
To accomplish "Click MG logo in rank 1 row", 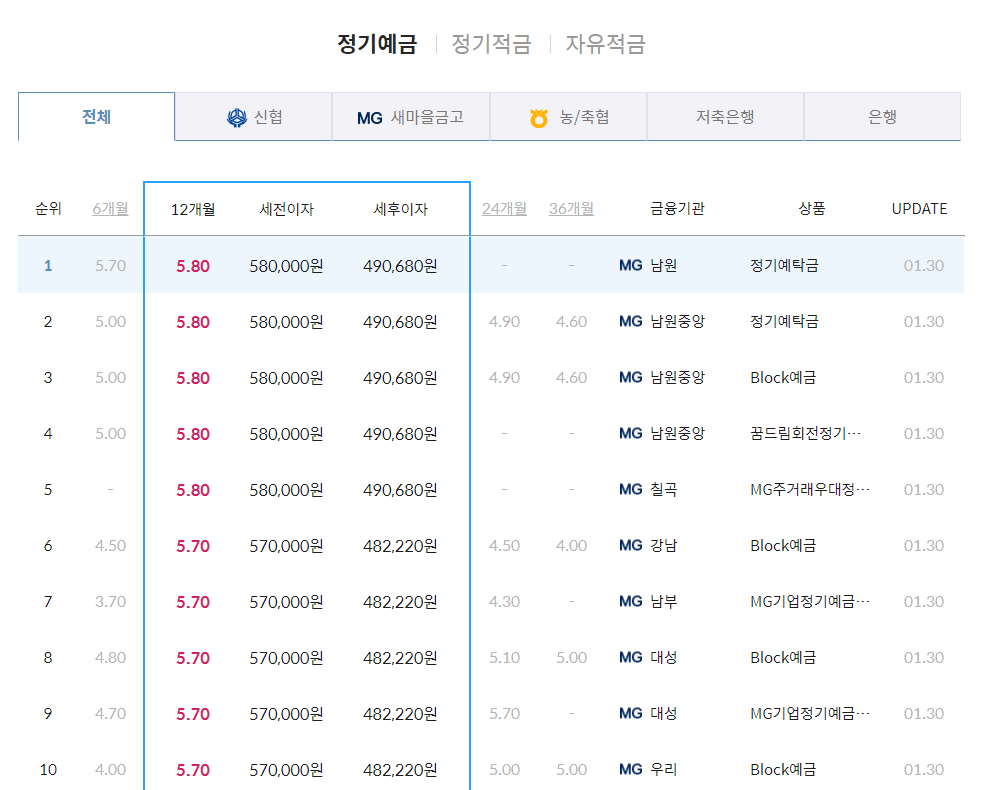I will [x=631, y=266].
